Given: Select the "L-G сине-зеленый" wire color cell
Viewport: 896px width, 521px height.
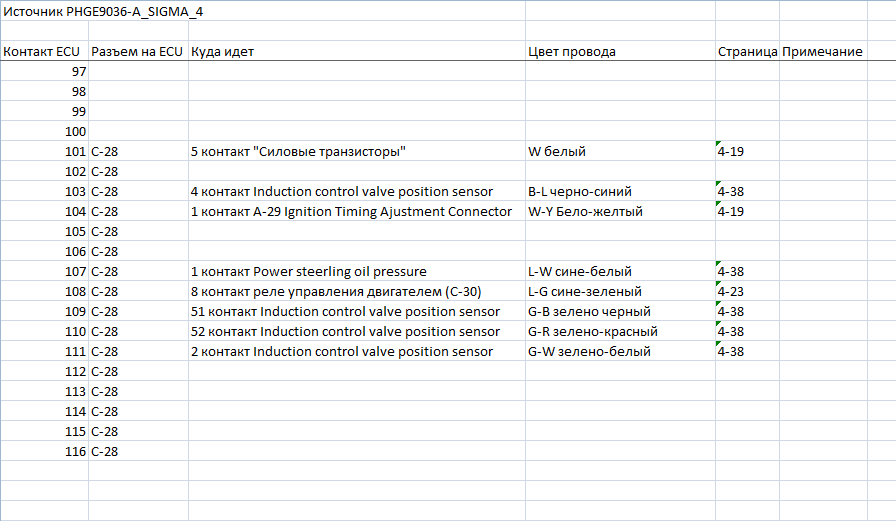Looking at the screenshot, I should tap(585, 292).
